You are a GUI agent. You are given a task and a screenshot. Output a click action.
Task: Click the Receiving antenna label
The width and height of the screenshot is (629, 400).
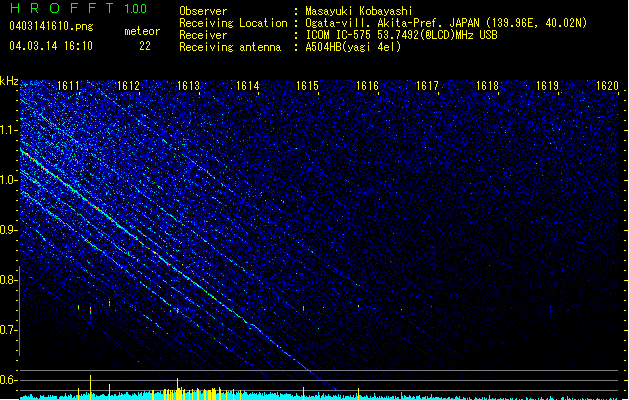(x=230, y=47)
